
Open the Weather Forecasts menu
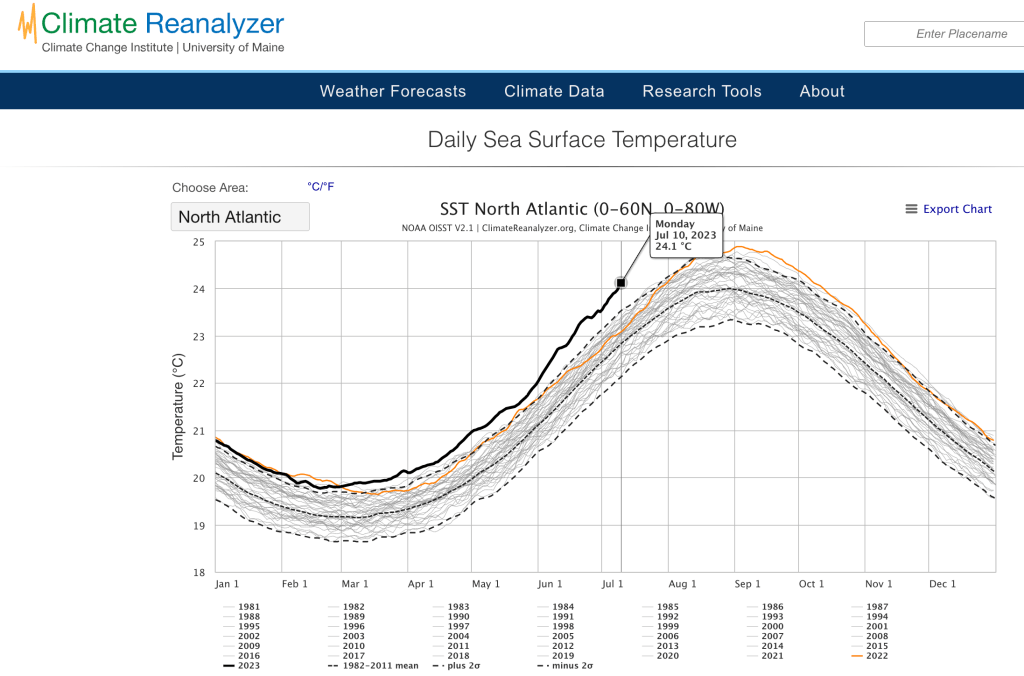tap(392, 91)
